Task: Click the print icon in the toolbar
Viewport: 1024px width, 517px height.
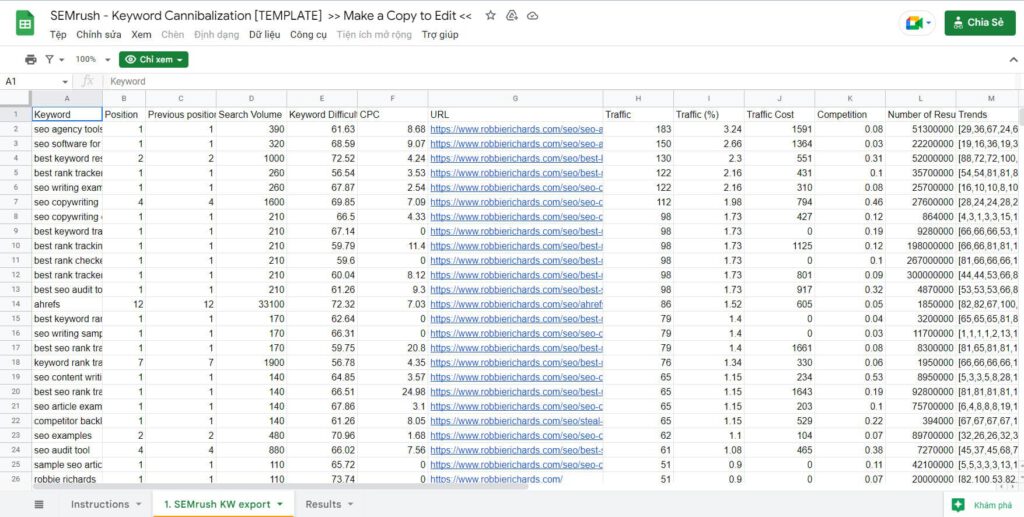Action: tap(31, 59)
